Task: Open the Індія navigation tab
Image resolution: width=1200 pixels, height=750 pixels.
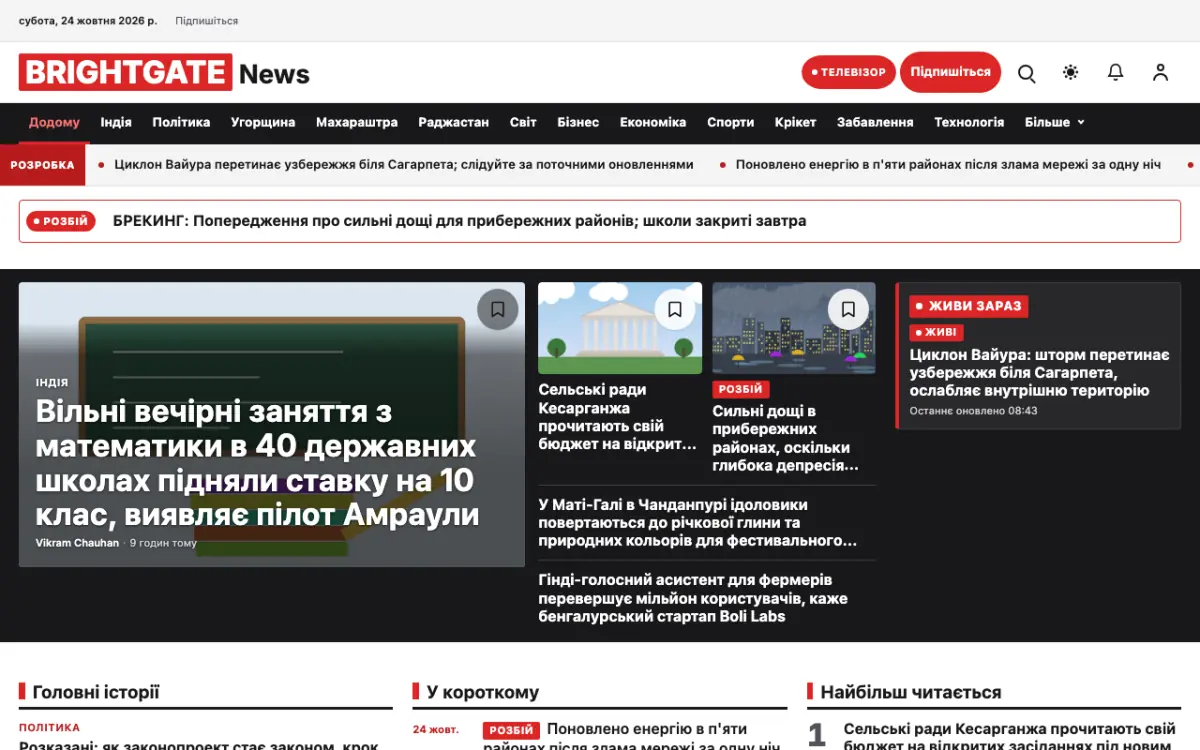Action: click(116, 122)
